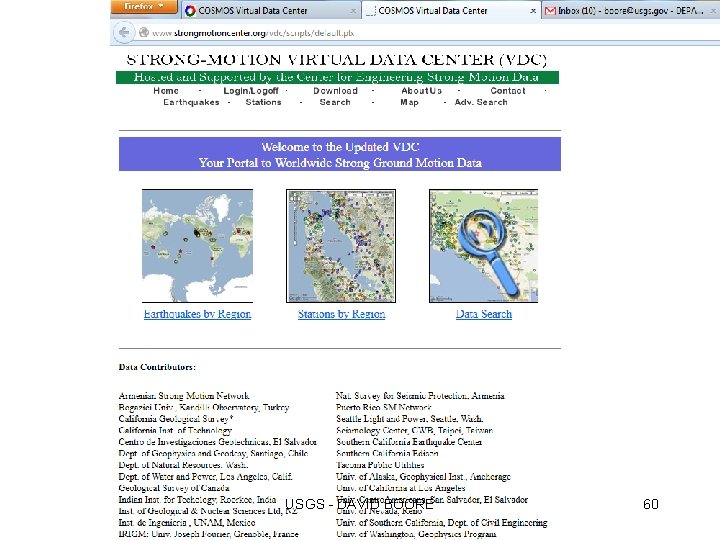Click Armenian Strong Motion Network text

tap(184, 396)
